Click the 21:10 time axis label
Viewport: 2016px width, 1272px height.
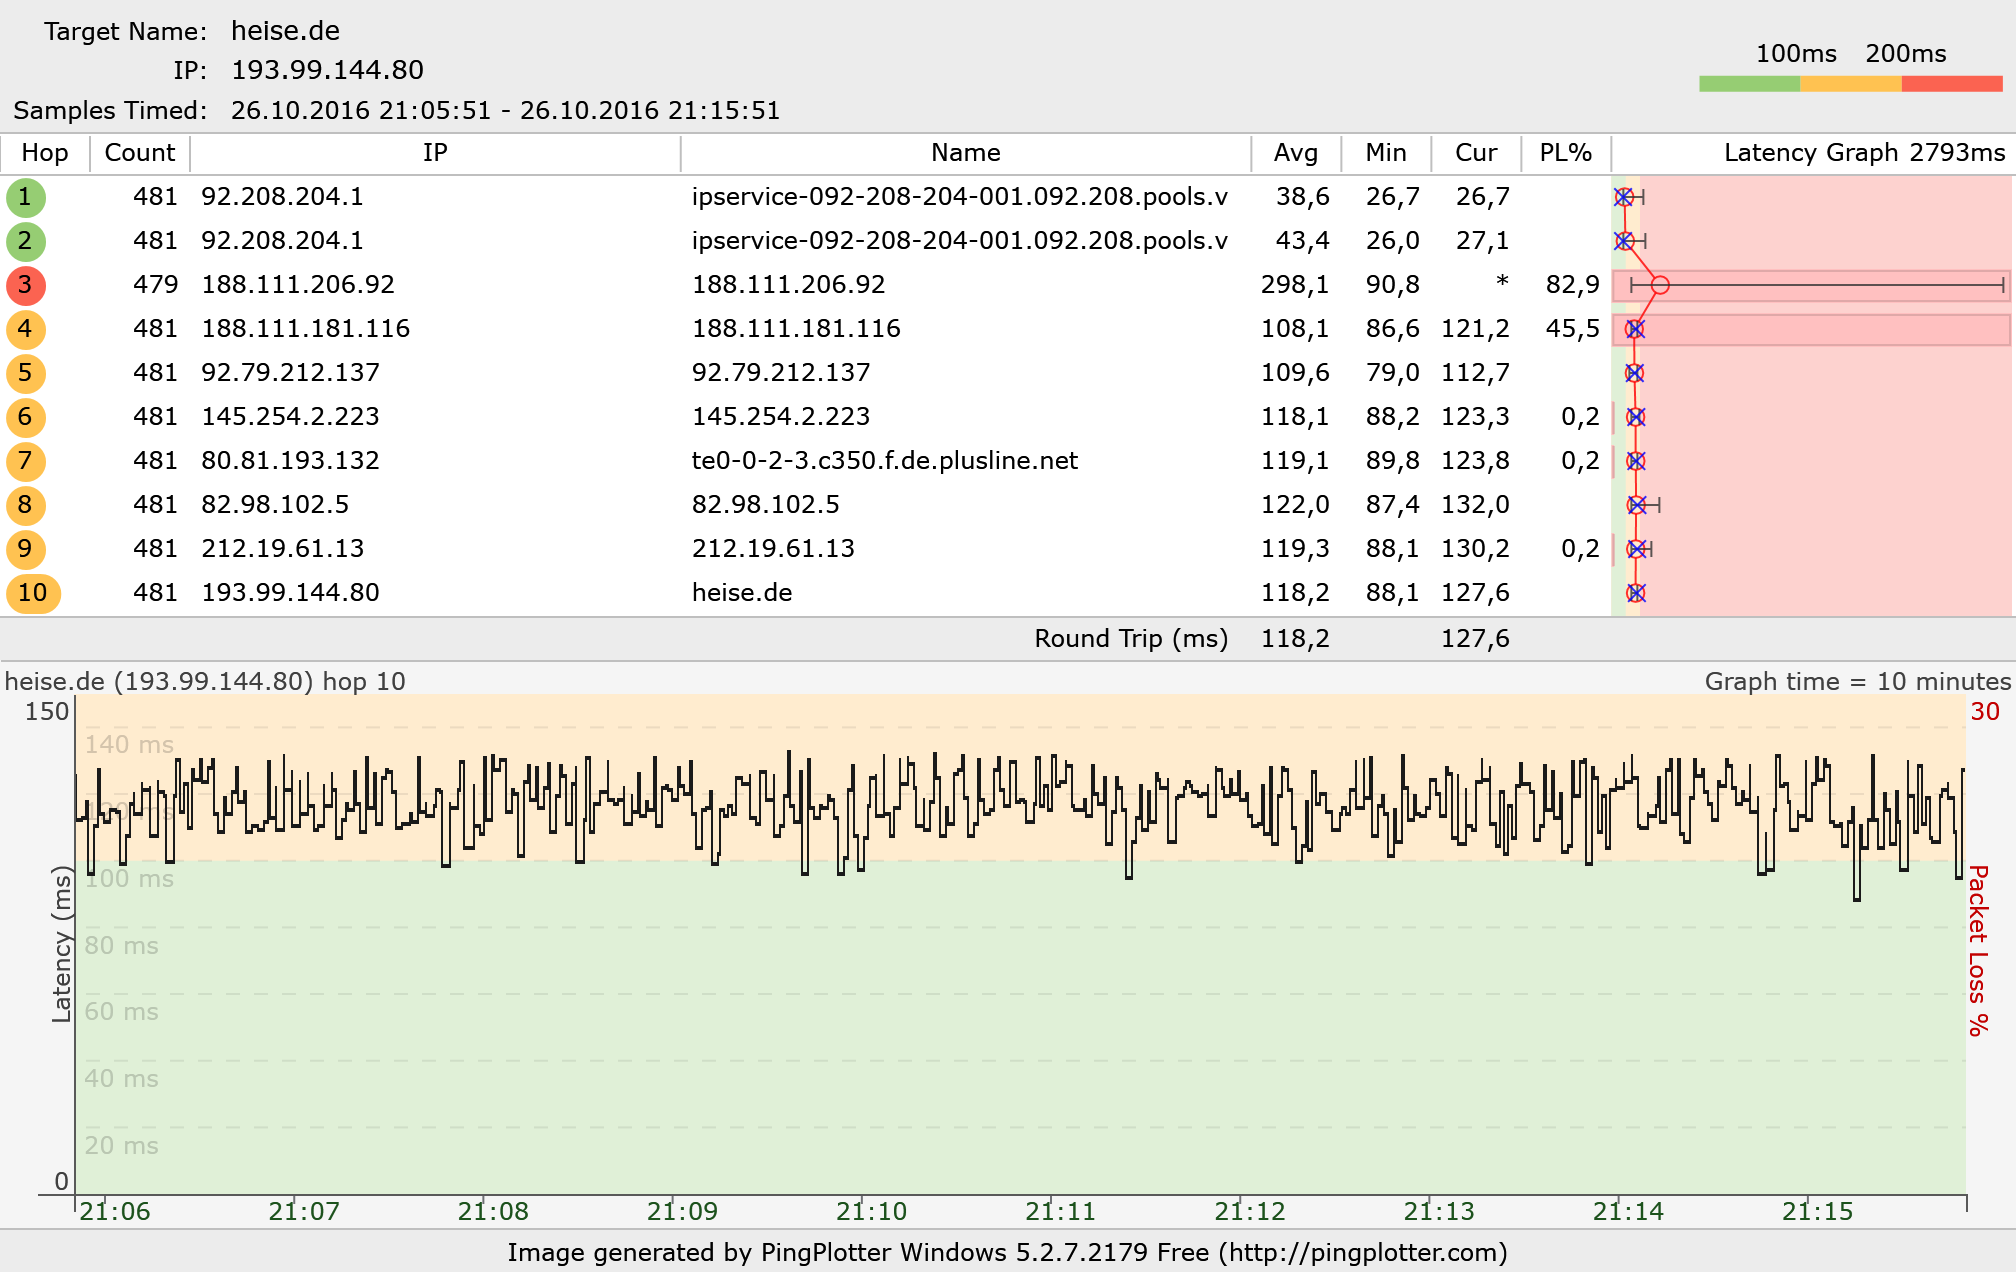(871, 1211)
